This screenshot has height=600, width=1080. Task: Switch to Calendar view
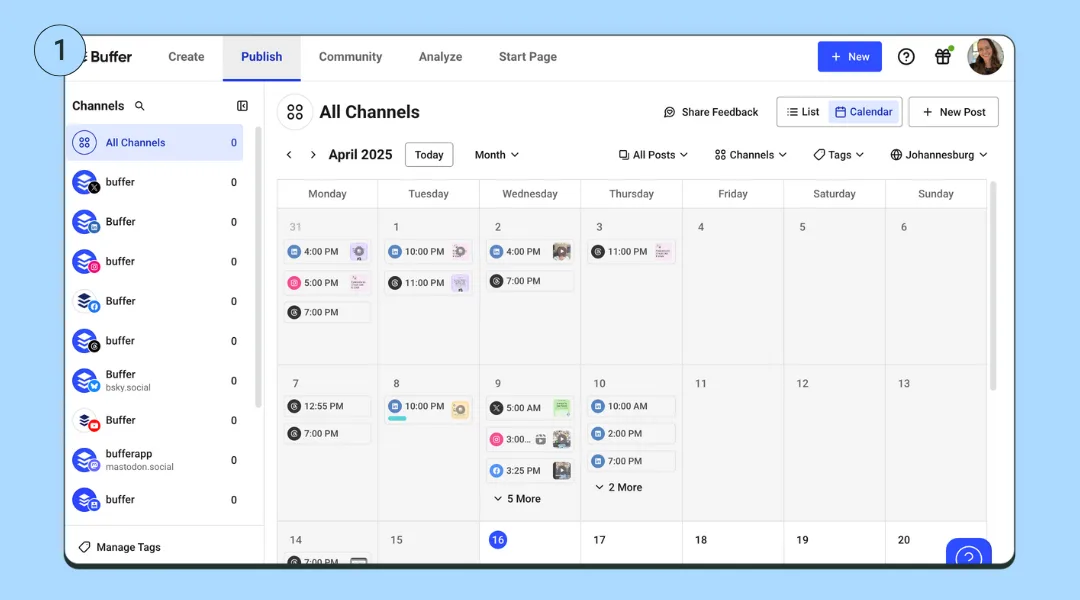point(864,111)
